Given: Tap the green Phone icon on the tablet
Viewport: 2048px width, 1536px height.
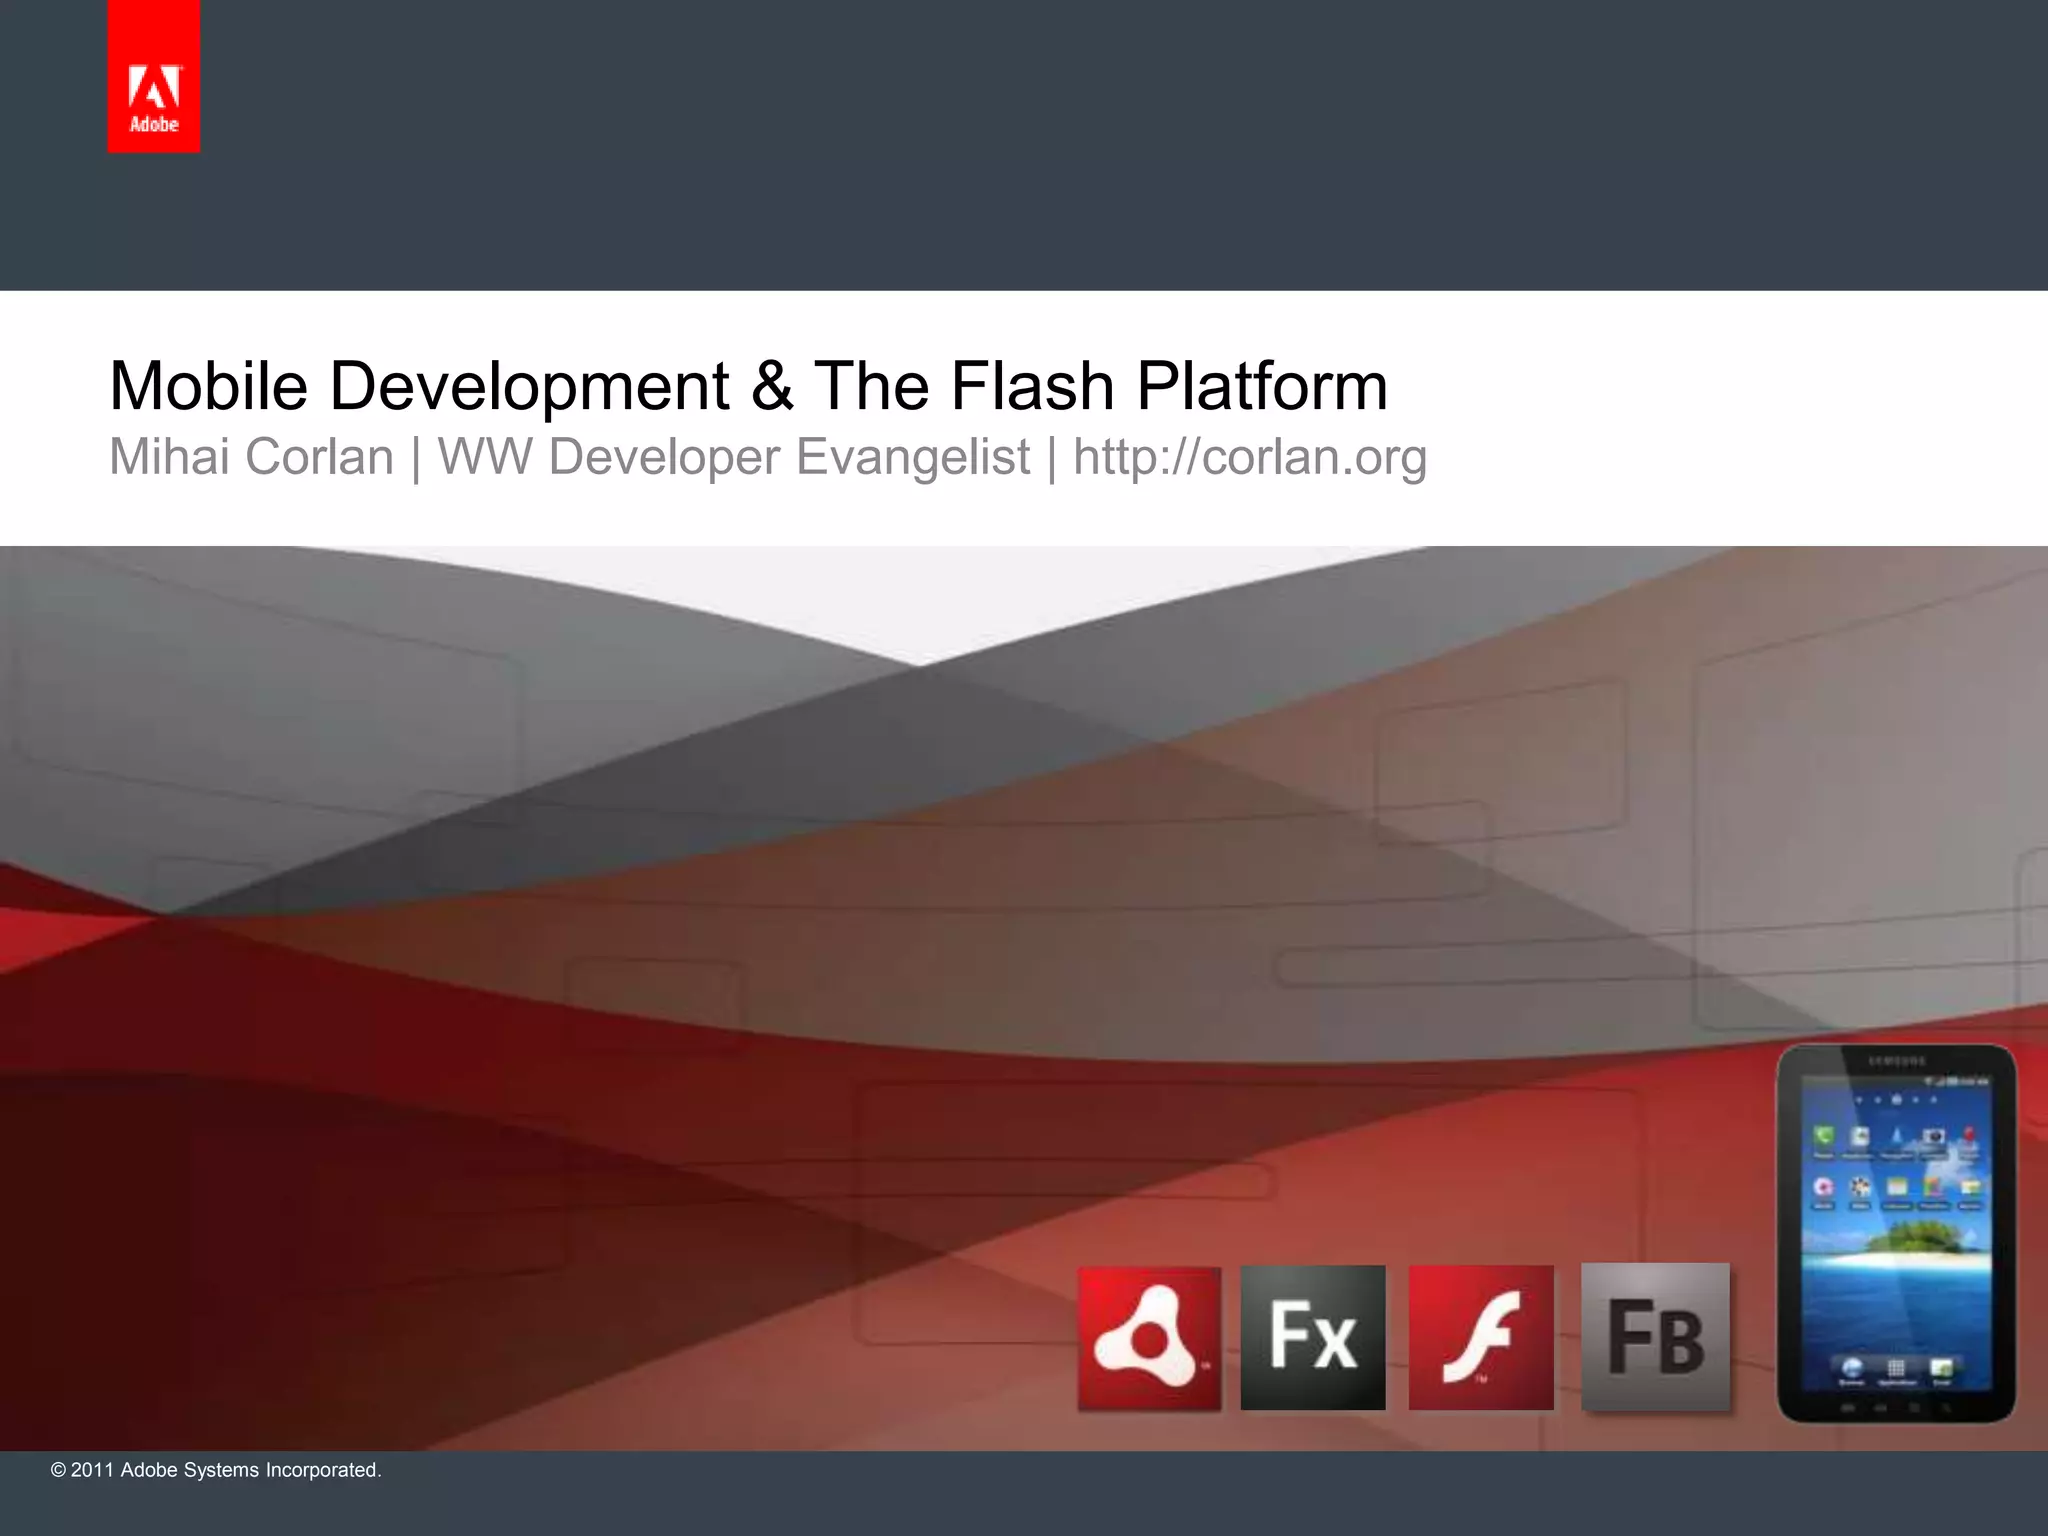Looking at the screenshot, I should pos(1824,1136).
